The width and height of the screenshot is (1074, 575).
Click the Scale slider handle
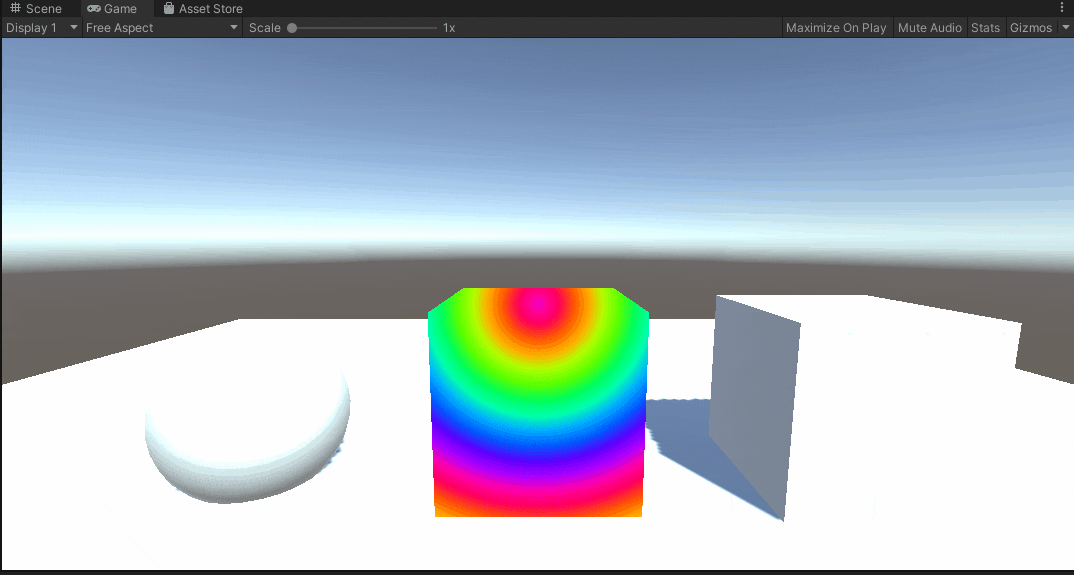pyautogui.click(x=292, y=28)
